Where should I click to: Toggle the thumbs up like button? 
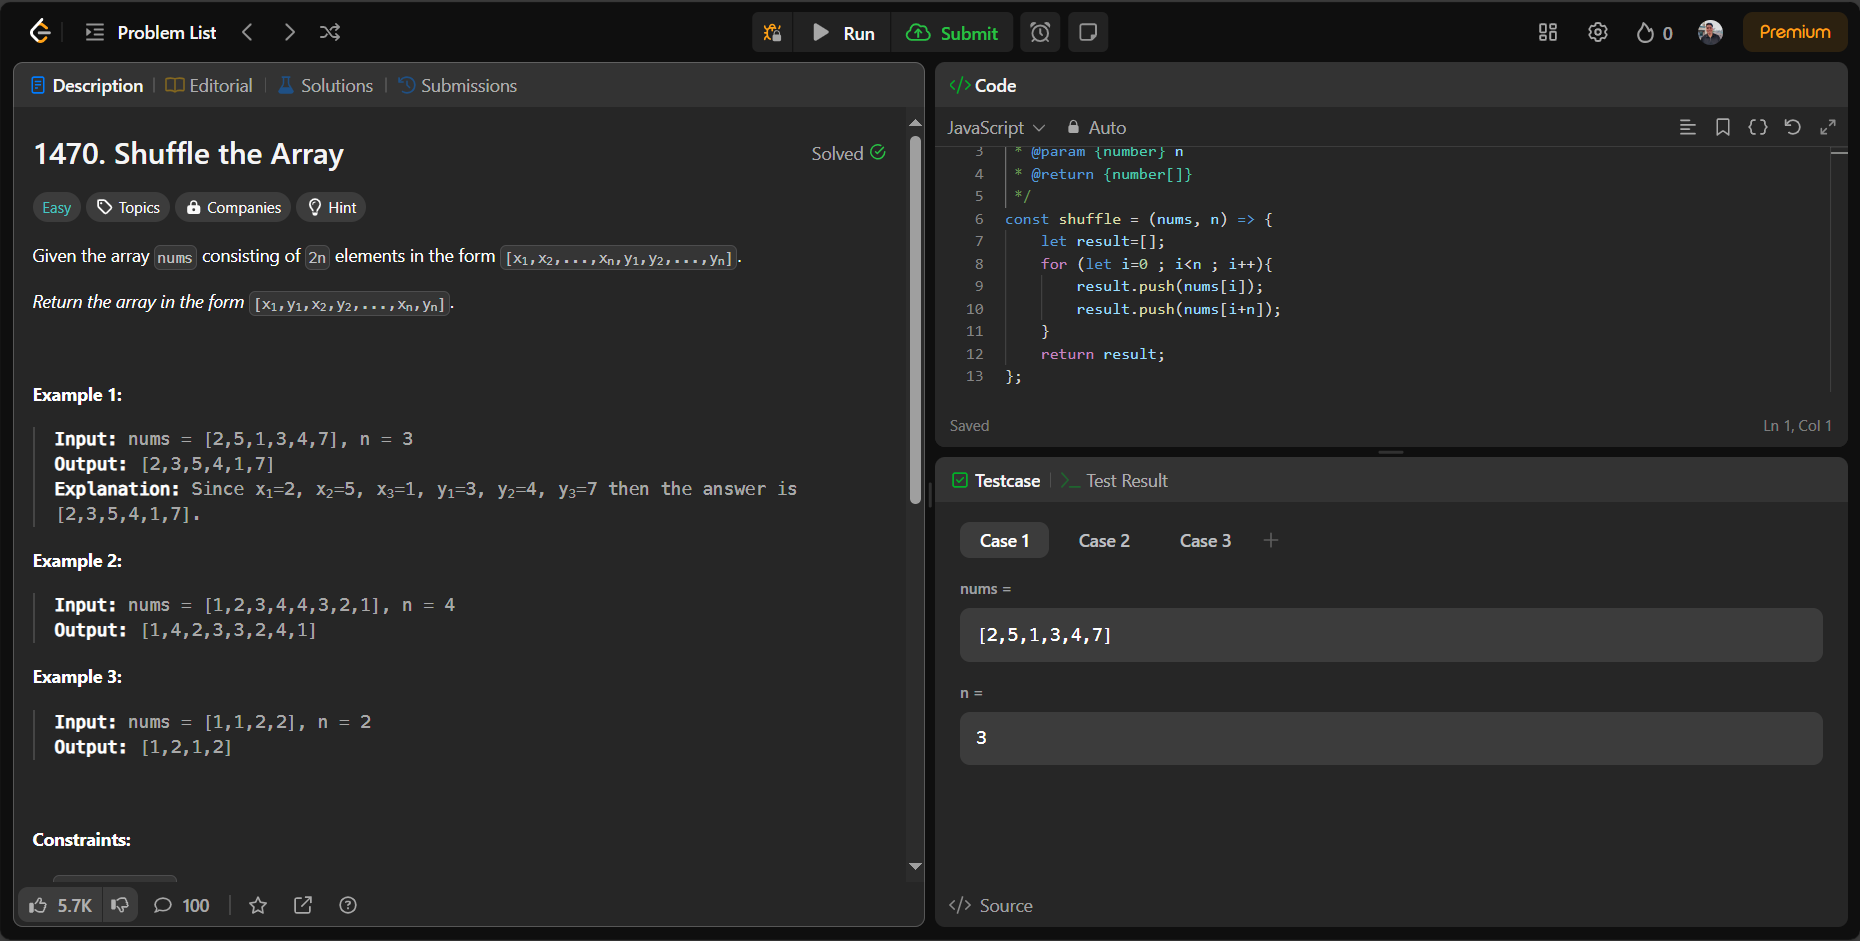click(x=60, y=905)
